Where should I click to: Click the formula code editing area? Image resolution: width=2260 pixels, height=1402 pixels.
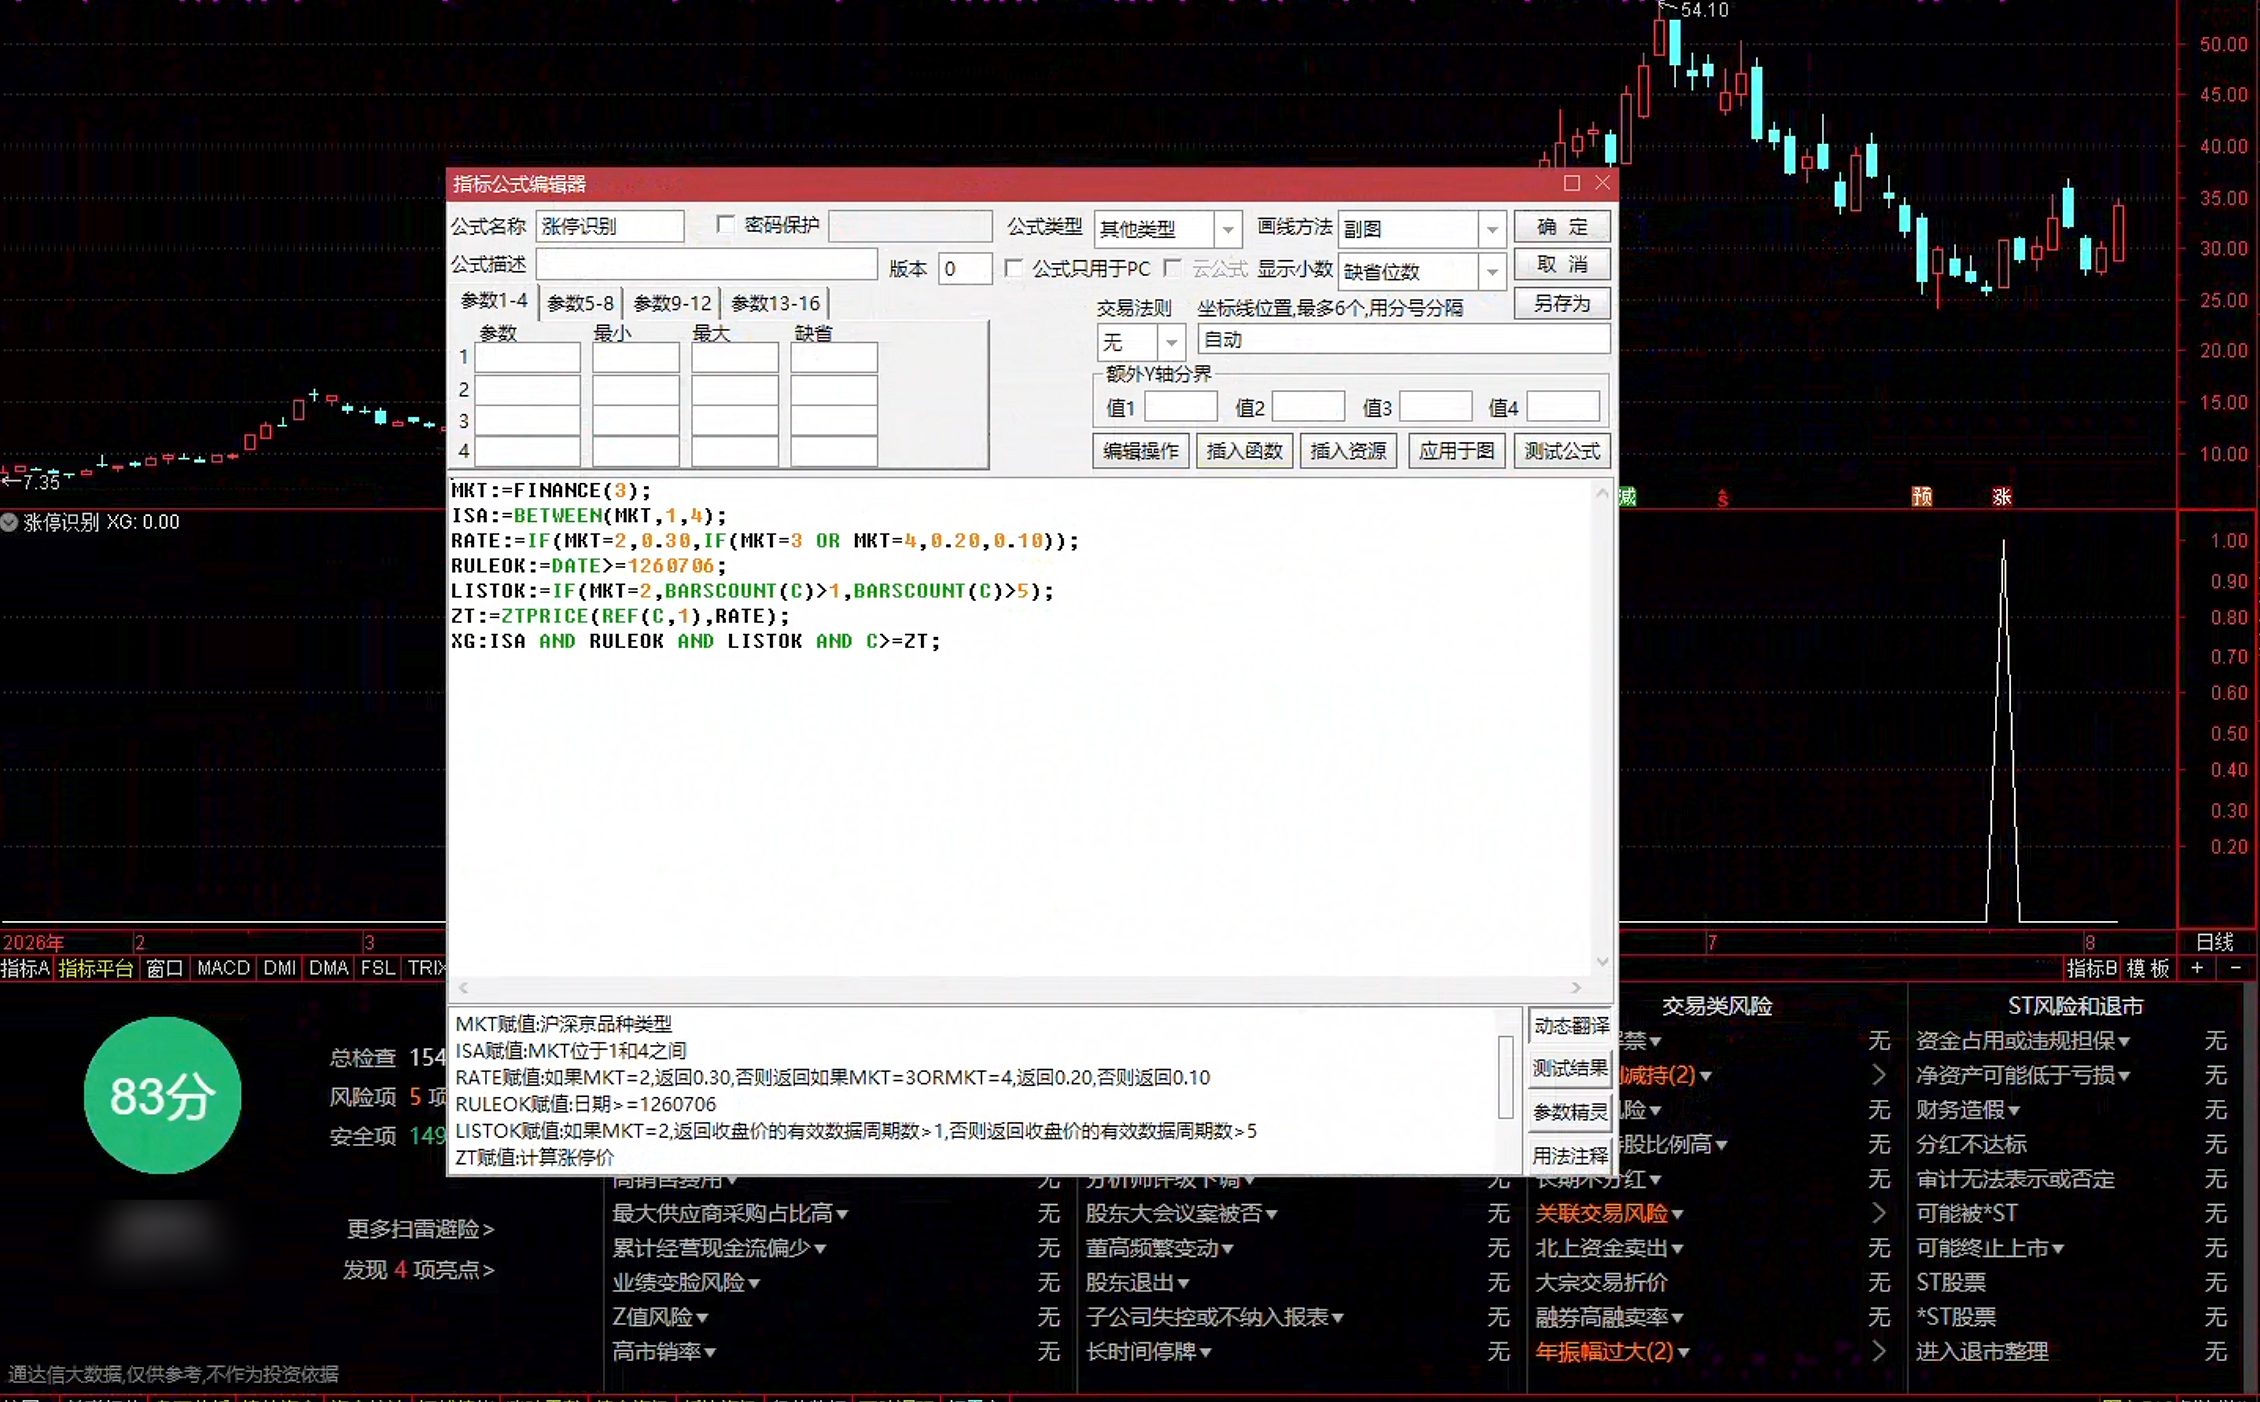[1020, 727]
